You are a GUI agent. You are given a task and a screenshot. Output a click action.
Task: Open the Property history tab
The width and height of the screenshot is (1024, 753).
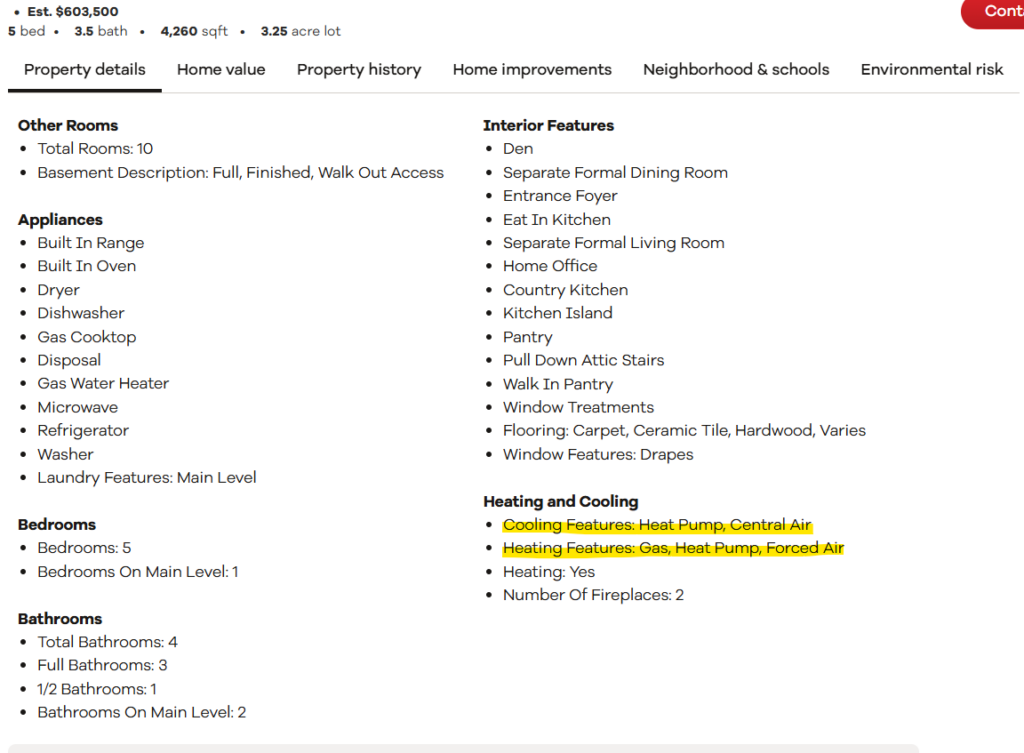(359, 69)
